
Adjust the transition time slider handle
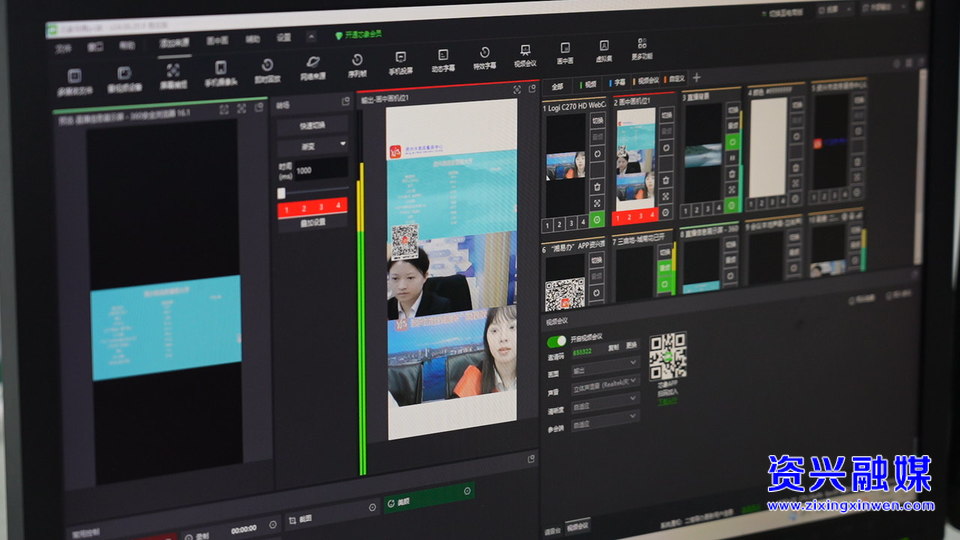coord(281,193)
